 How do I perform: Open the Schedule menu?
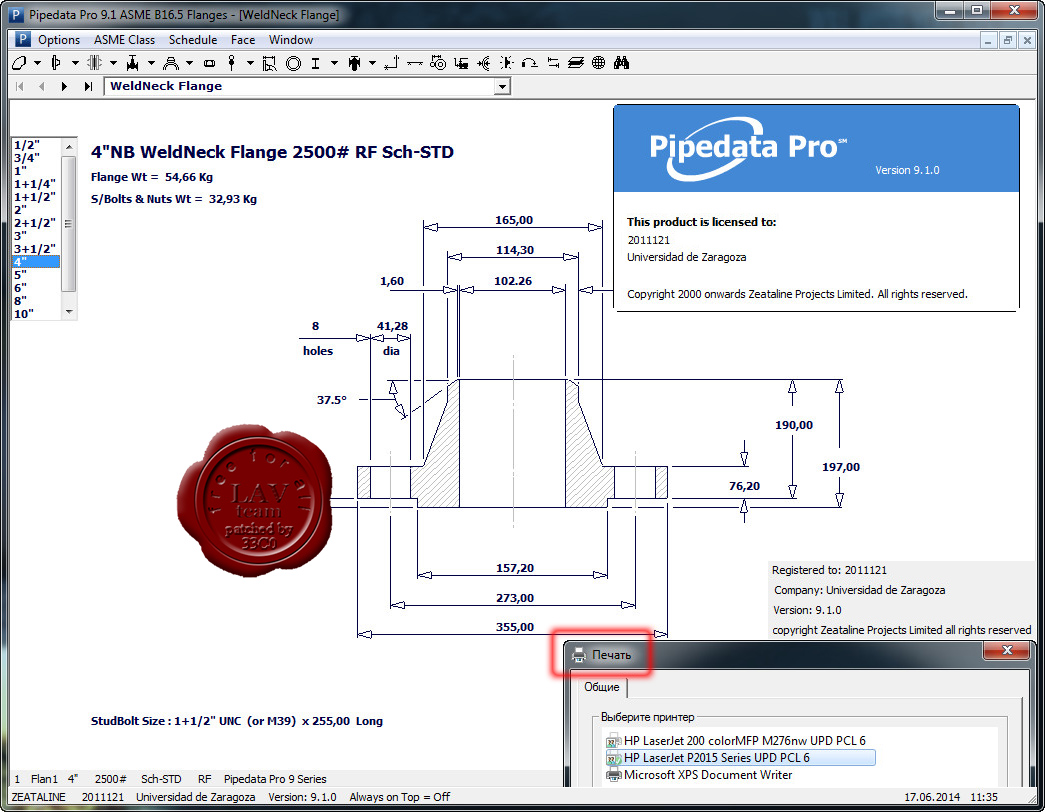click(x=193, y=40)
